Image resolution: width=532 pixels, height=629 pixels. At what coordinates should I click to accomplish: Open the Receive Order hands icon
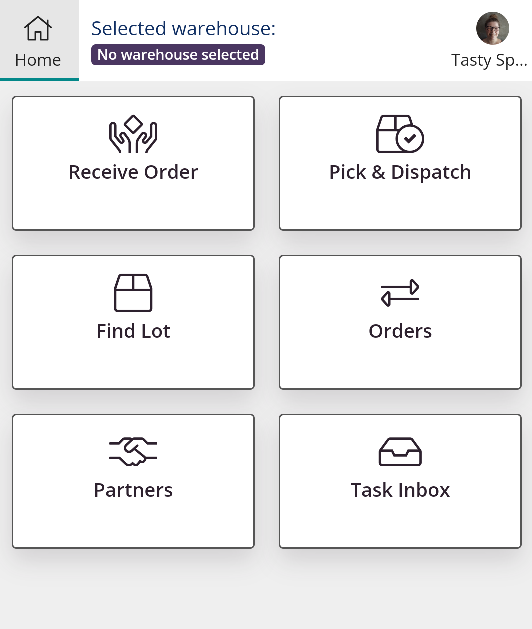133,134
